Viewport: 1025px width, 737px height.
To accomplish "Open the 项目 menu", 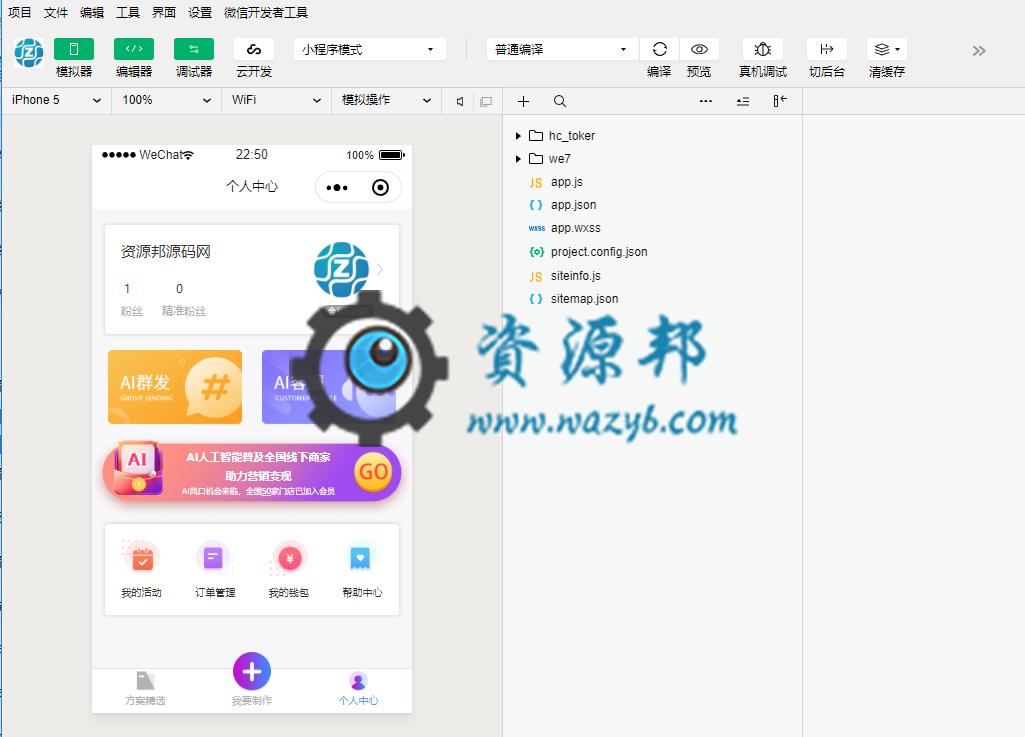I will (20, 12).
